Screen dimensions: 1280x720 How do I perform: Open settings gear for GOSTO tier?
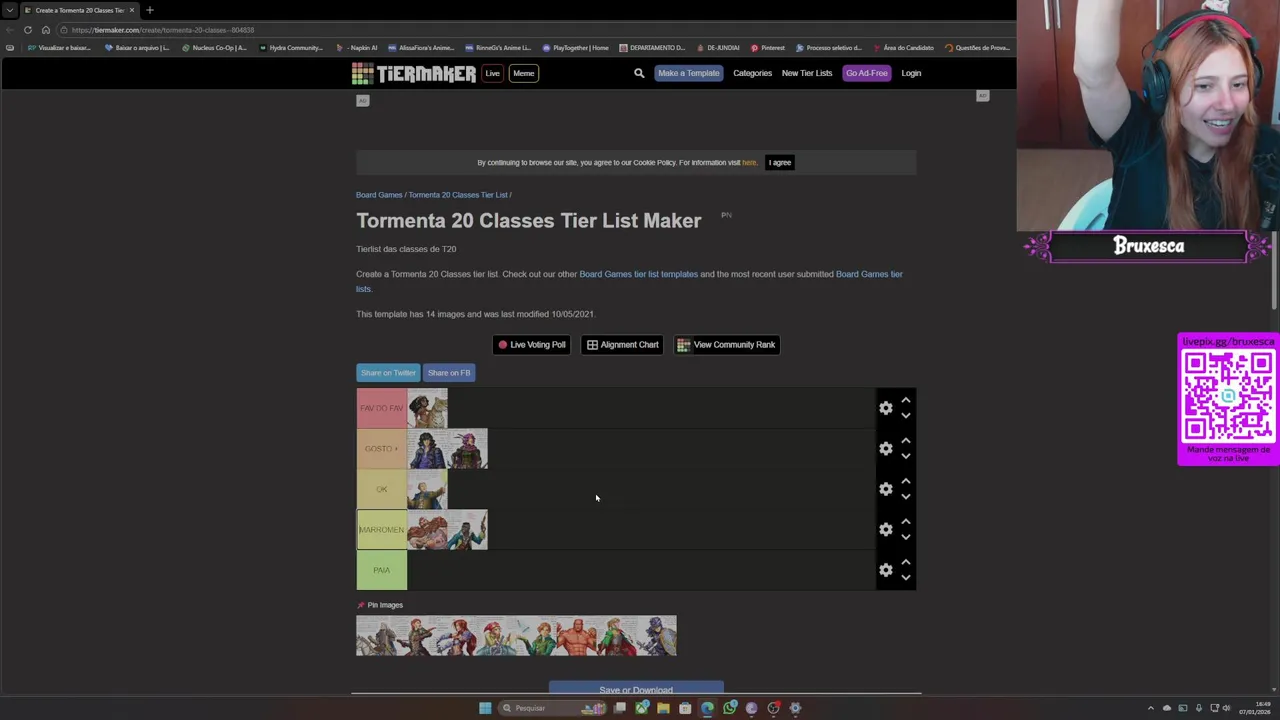tap(886, 448)
